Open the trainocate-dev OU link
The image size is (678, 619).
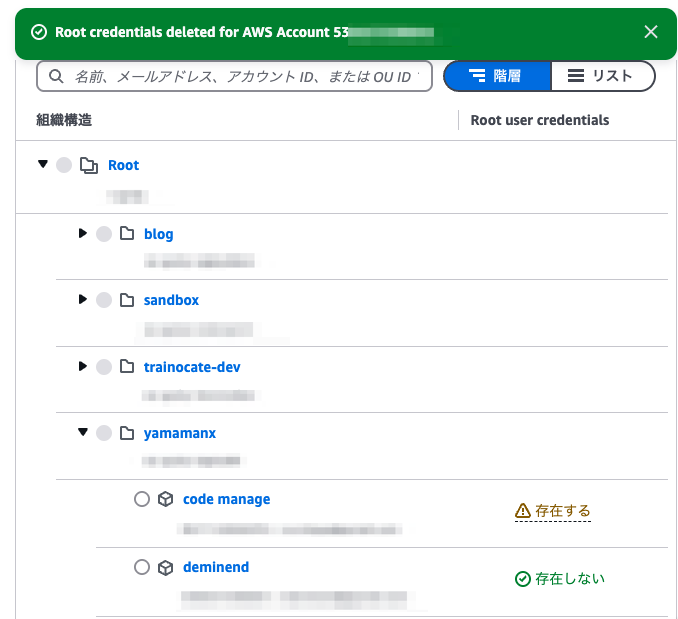(x=192, y=367)
